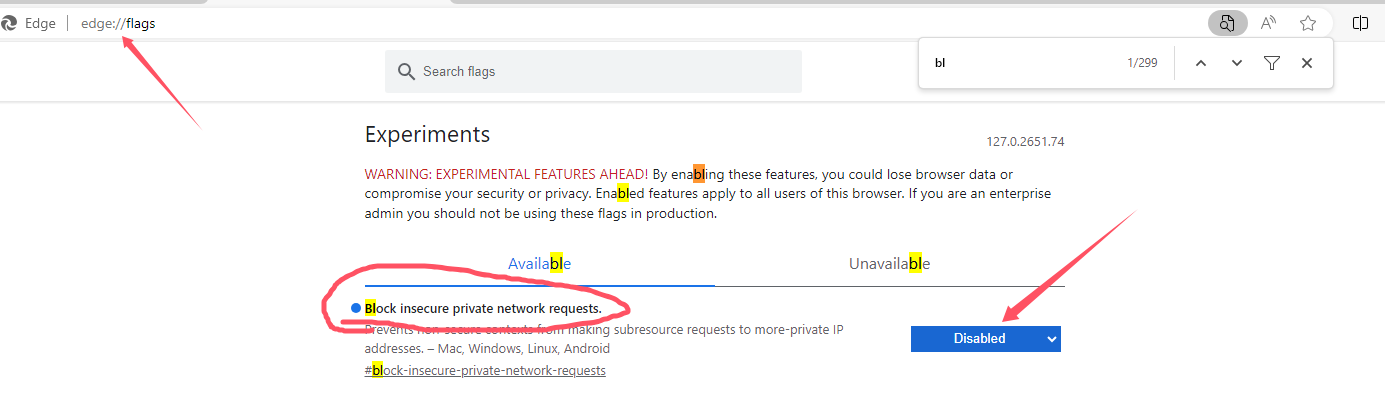Open split screen from toolbar icon

(x=1360, y=23)
